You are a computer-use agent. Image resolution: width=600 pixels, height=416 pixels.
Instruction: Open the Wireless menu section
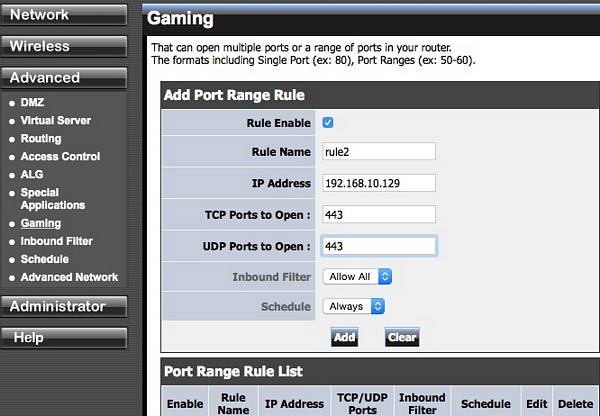[x=64, y=46]
